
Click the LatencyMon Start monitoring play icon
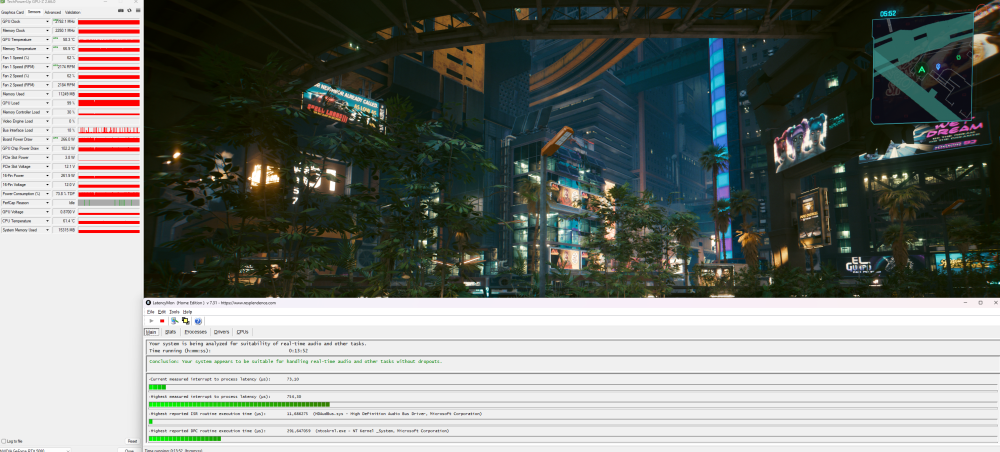(150, 321)
